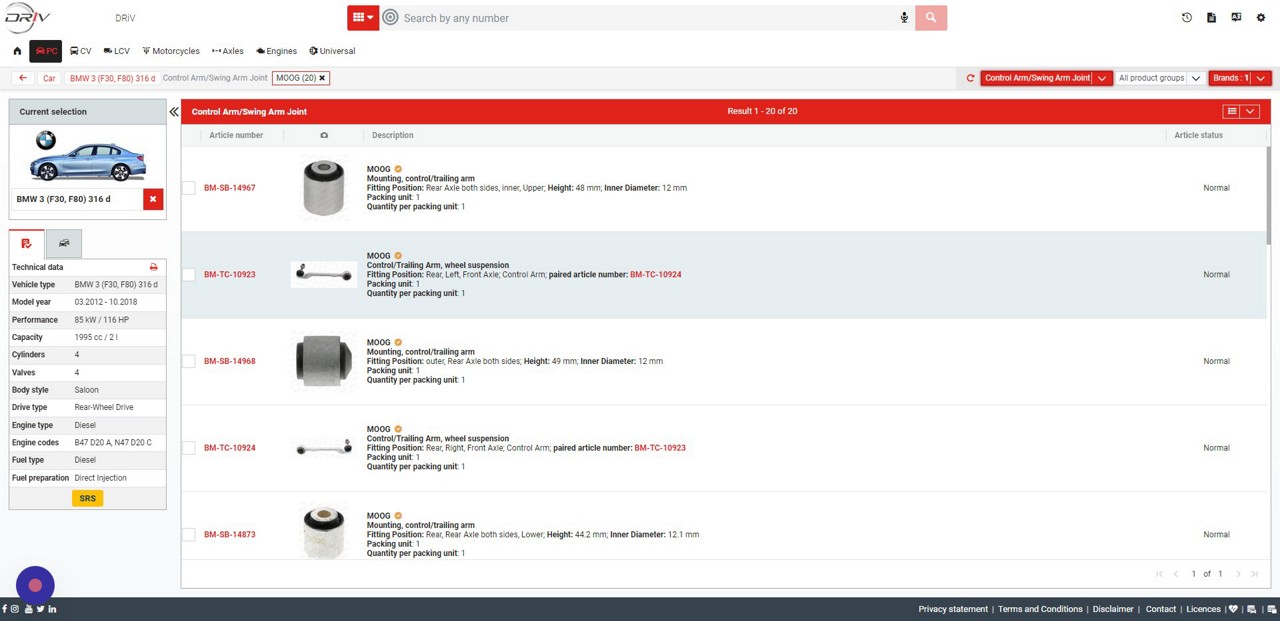Remove BMW 3 vehicle with red X
The width and height of the screenshot is (1280, 621).
(153, 199)
